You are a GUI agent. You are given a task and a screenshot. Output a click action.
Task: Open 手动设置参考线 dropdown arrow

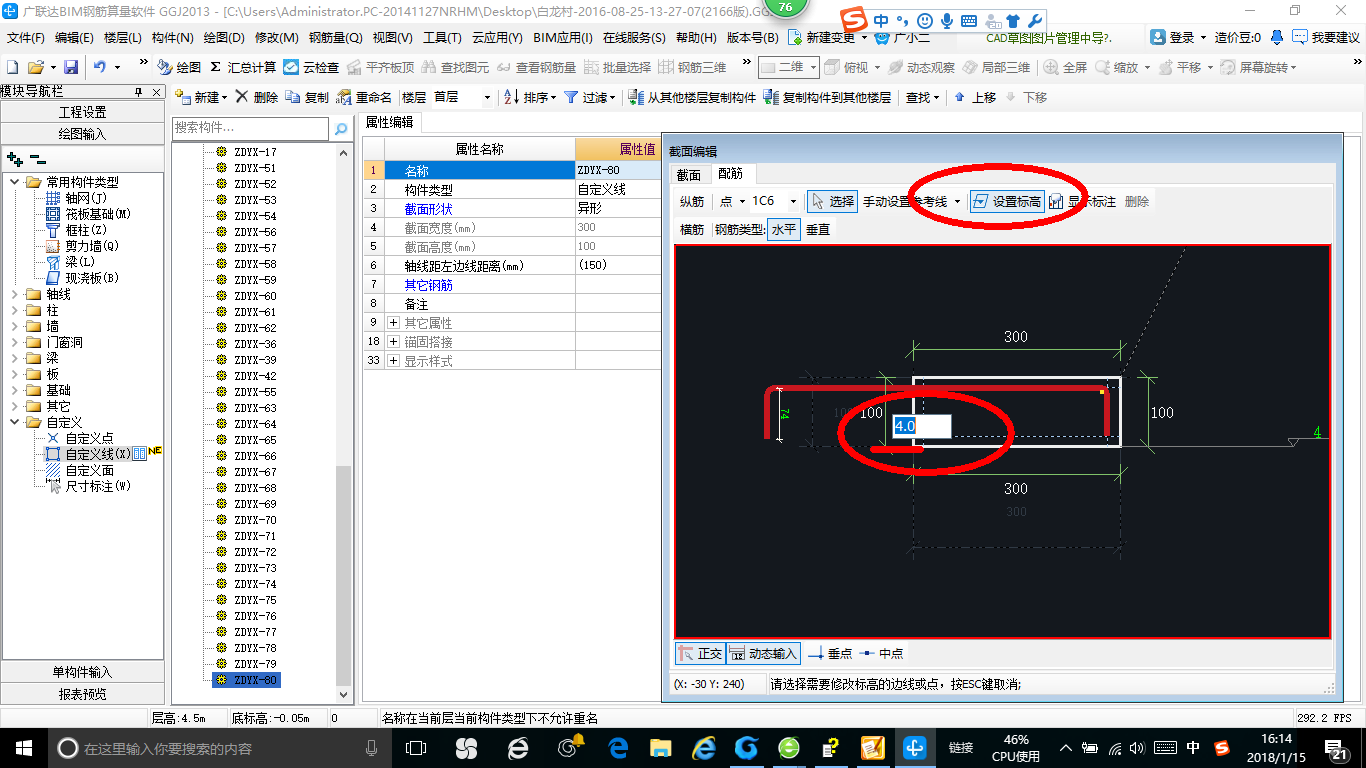pos(957,201)
